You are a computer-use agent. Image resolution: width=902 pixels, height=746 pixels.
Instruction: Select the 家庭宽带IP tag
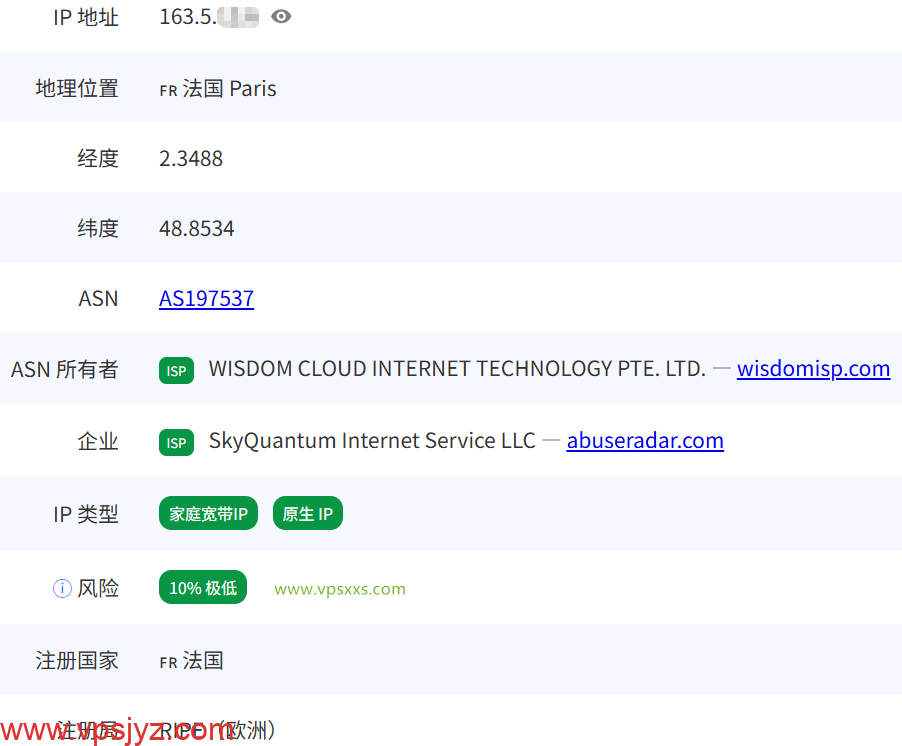(208, 513)
